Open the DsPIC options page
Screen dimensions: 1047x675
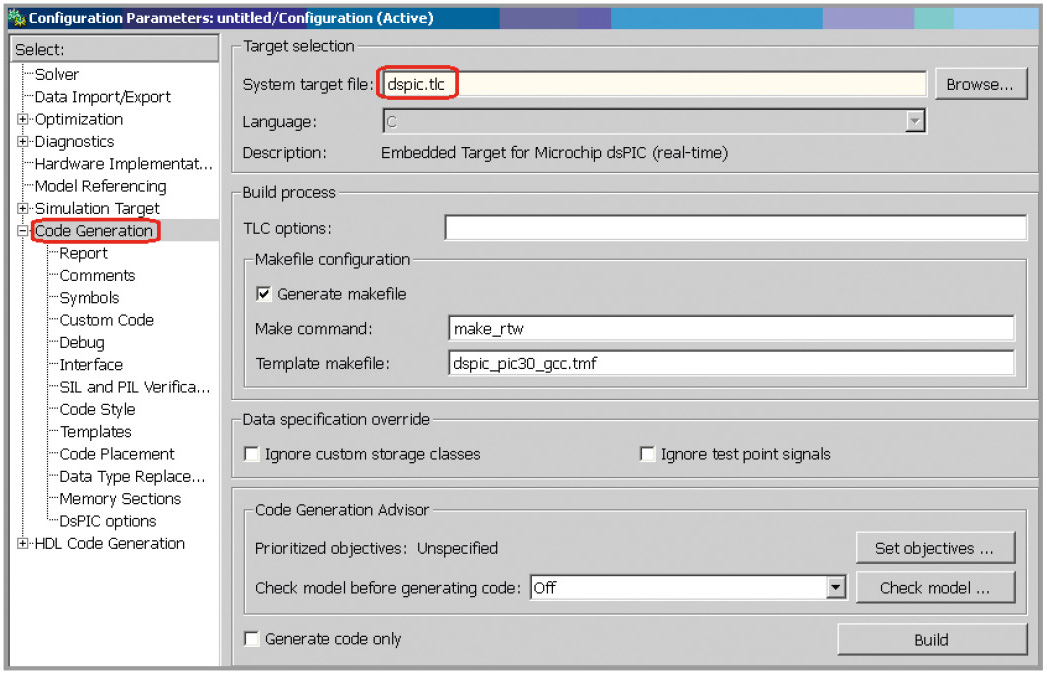[x=107, y=521]
